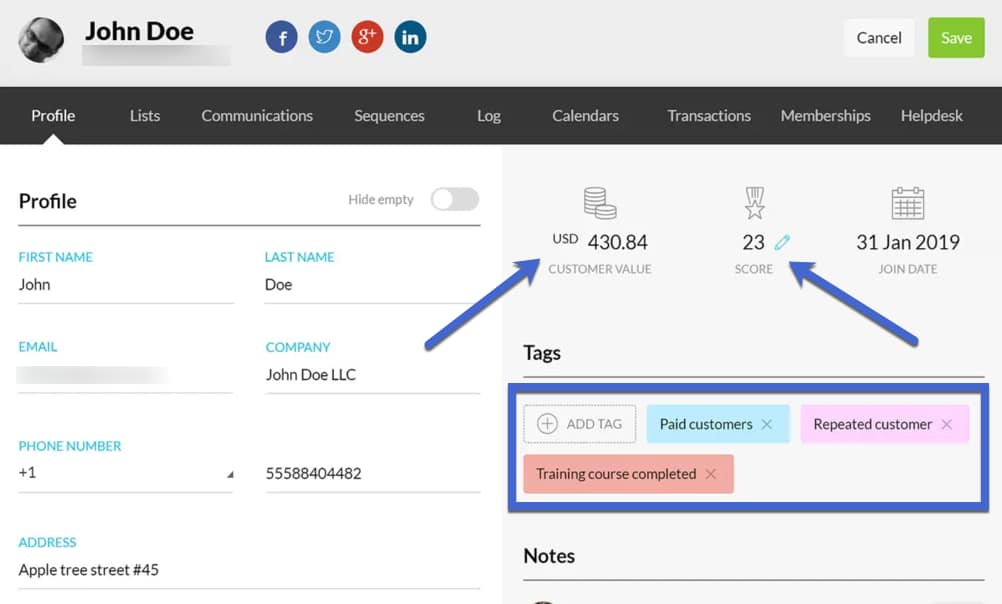The height and width of the screenshot is (604, 1002).
Task: Switch to the Communications tab
Action: tap(256, 115)
